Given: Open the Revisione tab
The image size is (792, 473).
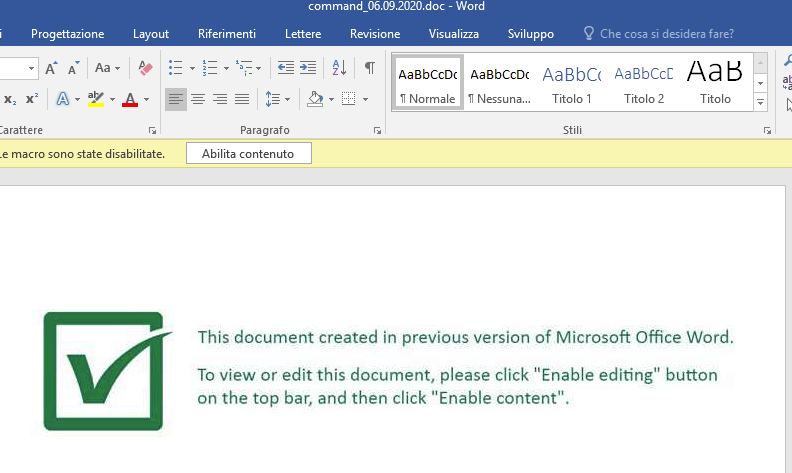Looking at the screenshot, I should point(375,34).
